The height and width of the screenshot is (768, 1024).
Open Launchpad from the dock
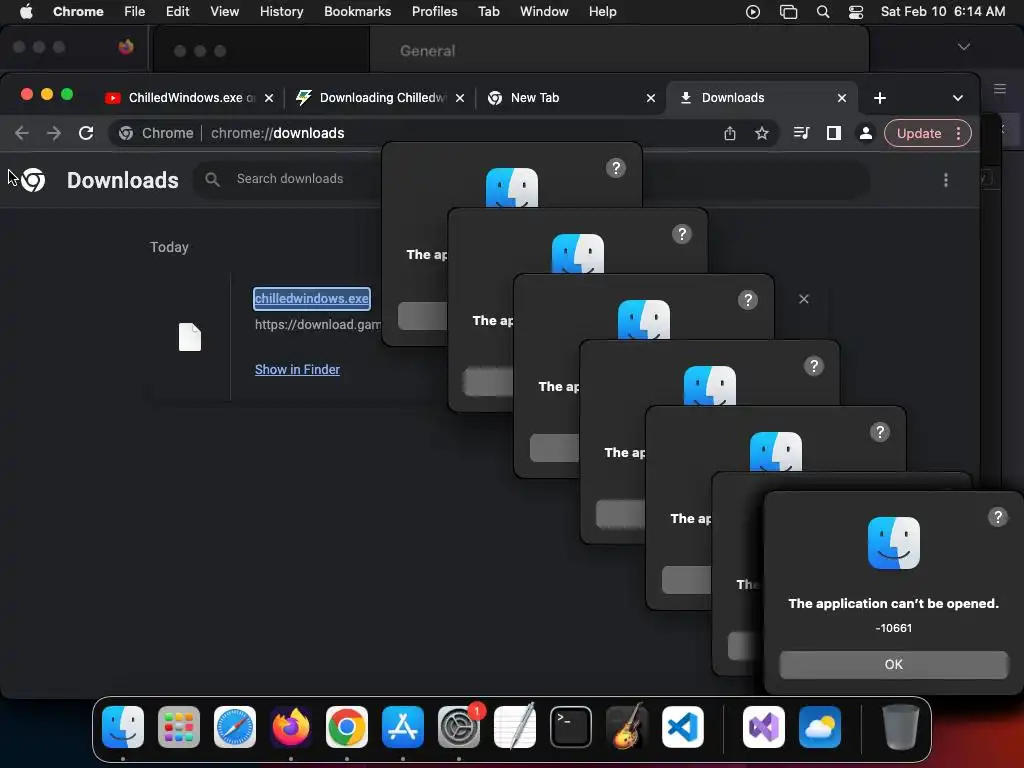(179, 727)
